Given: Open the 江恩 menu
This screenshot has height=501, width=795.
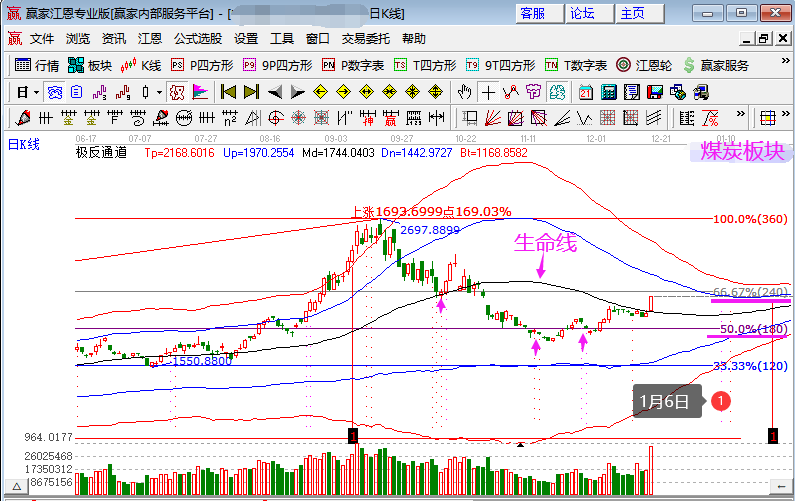Looking at the screenshot, I should point(150,39).
